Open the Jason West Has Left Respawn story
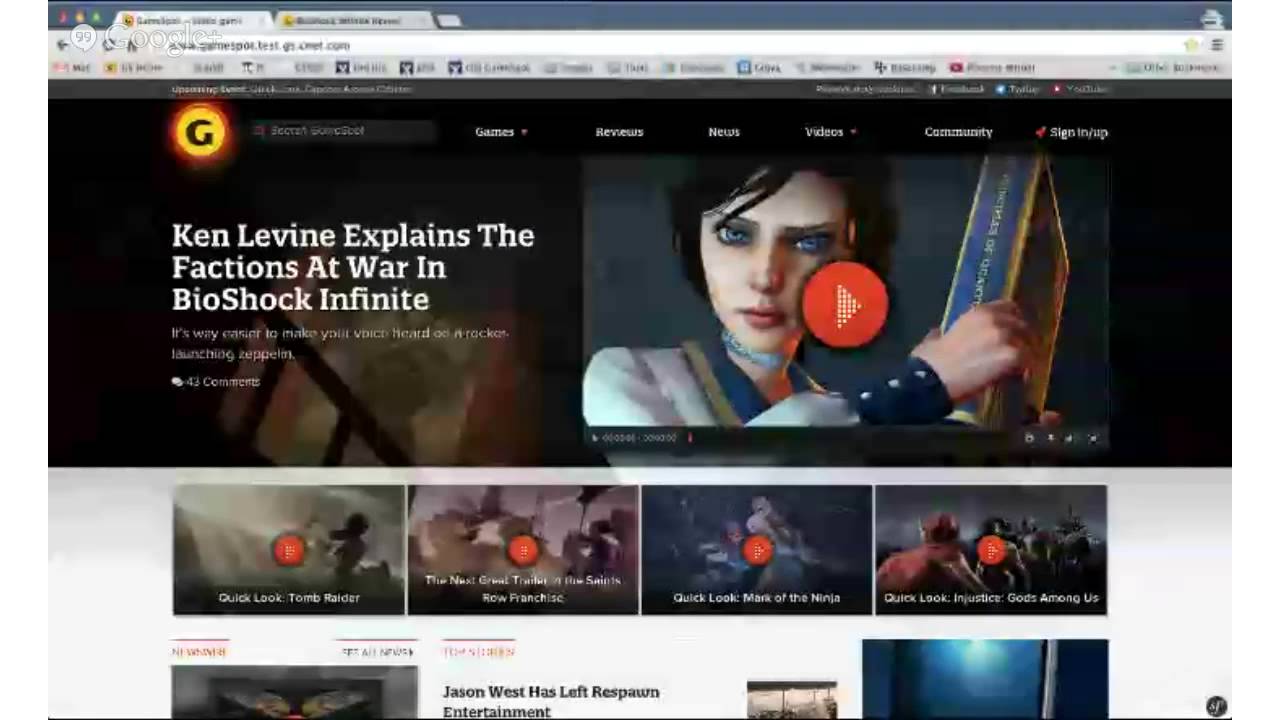Image resolution: width=1280 pixels, height=720 pixels. [551, 701]
